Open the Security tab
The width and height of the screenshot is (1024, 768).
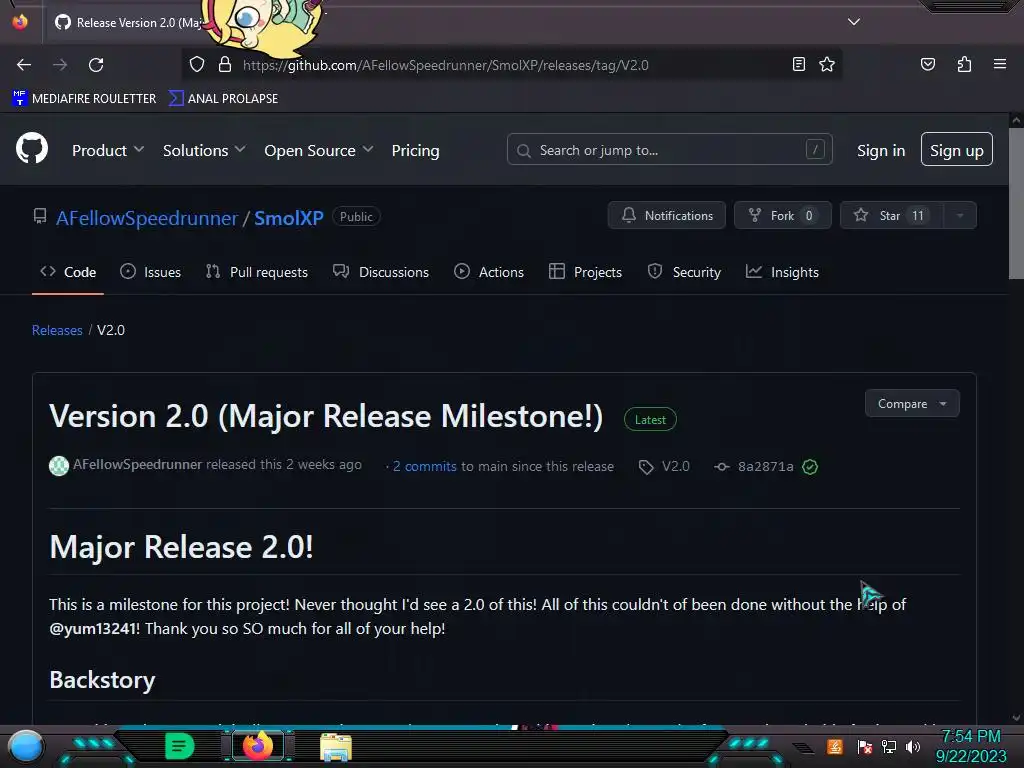click(684, 272)
